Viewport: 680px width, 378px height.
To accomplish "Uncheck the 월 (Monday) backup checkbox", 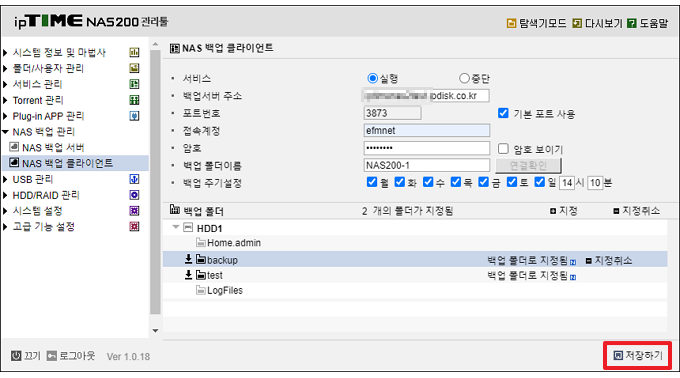I will click(372, 182).
